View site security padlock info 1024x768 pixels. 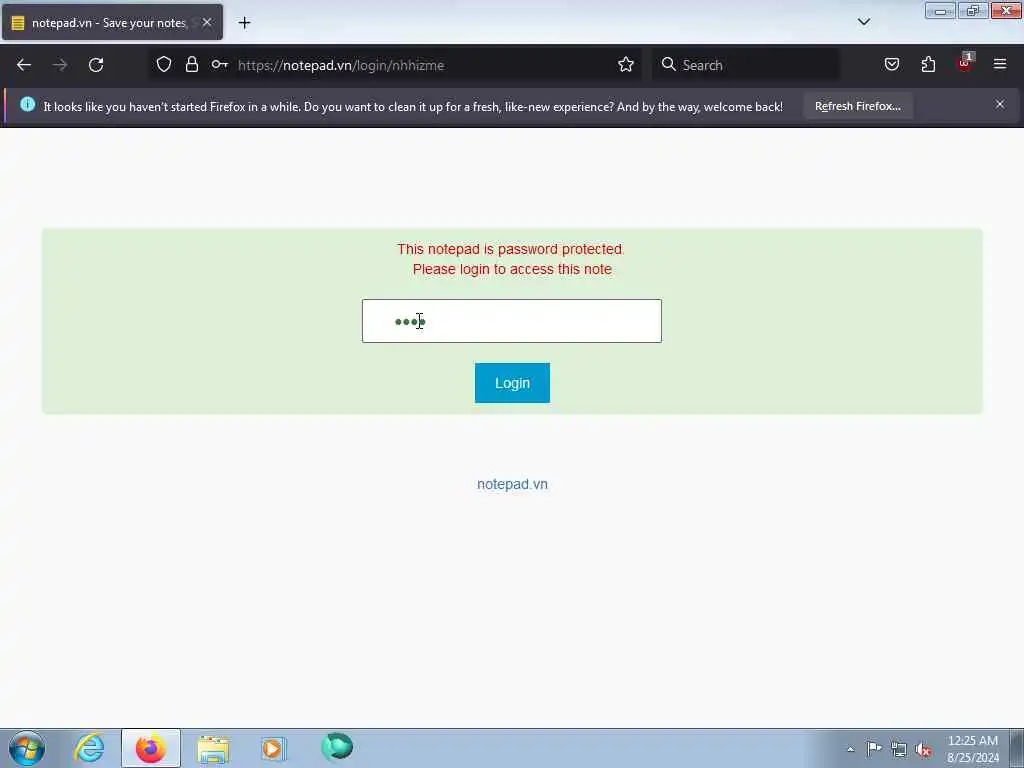[x=191, y=64]
